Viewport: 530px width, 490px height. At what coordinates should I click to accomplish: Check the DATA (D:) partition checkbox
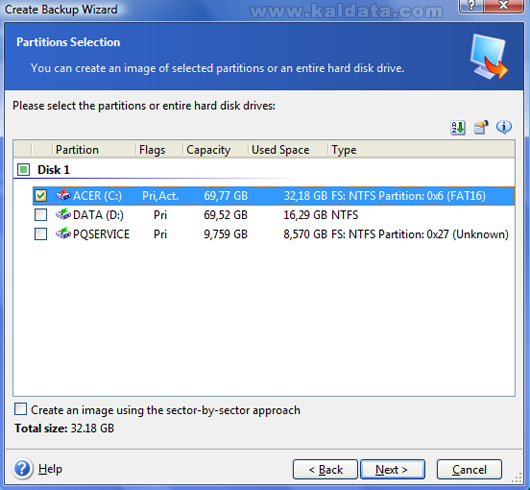pos(41,215)
